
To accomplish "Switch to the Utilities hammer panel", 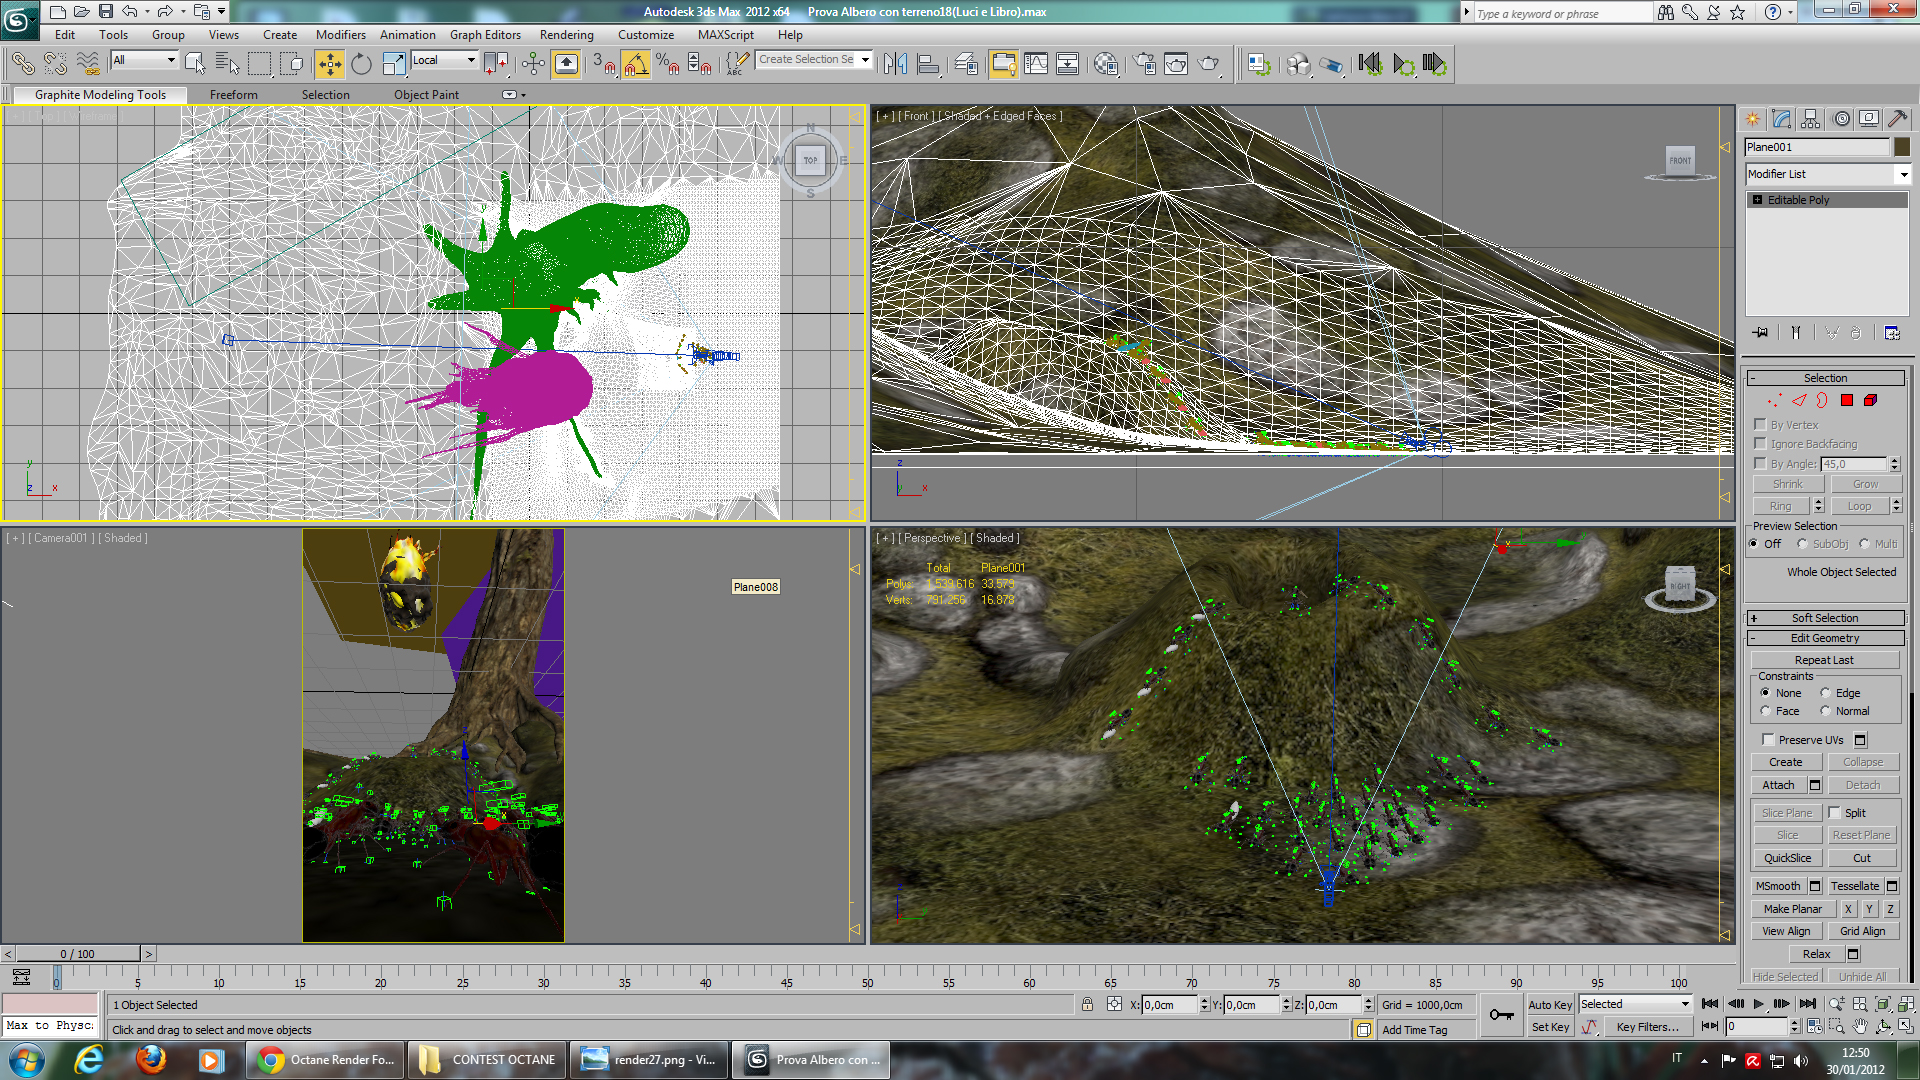I will [x=1897, y=119].
